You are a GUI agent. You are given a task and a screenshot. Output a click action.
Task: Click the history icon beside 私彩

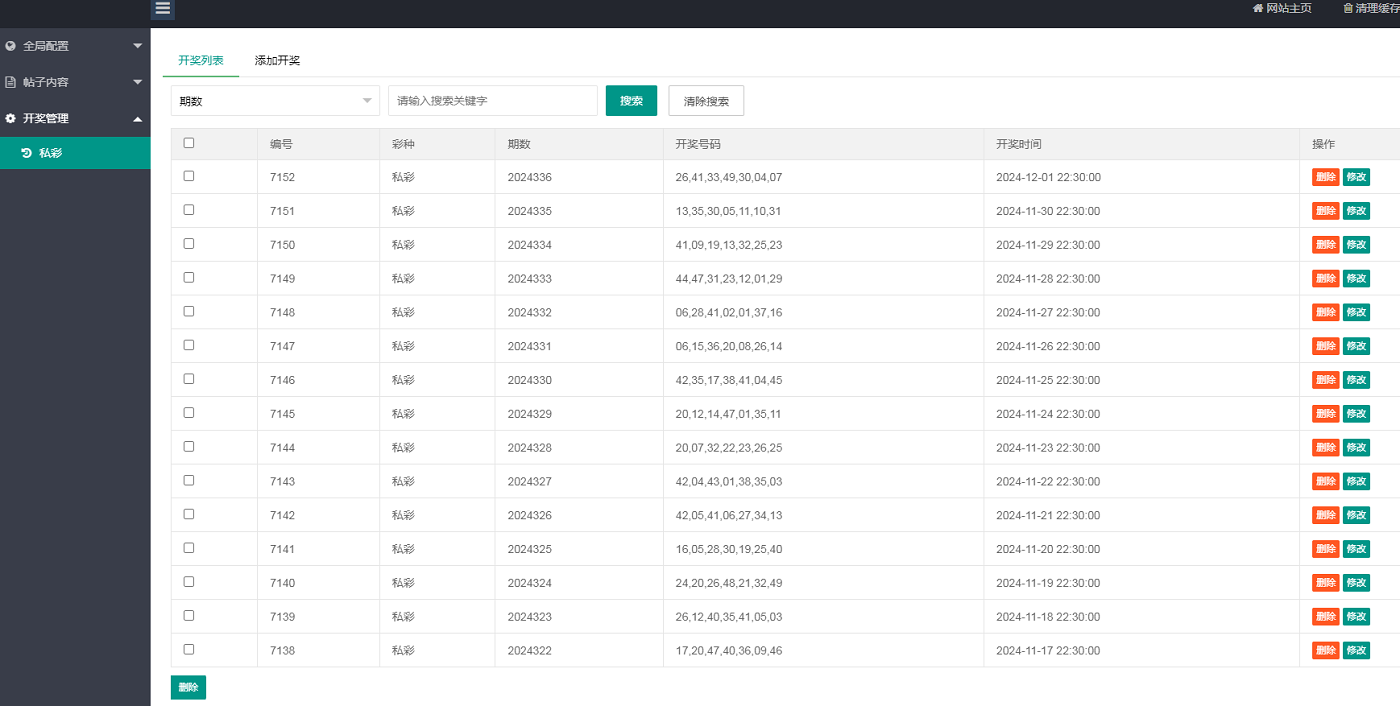(26, 153)
